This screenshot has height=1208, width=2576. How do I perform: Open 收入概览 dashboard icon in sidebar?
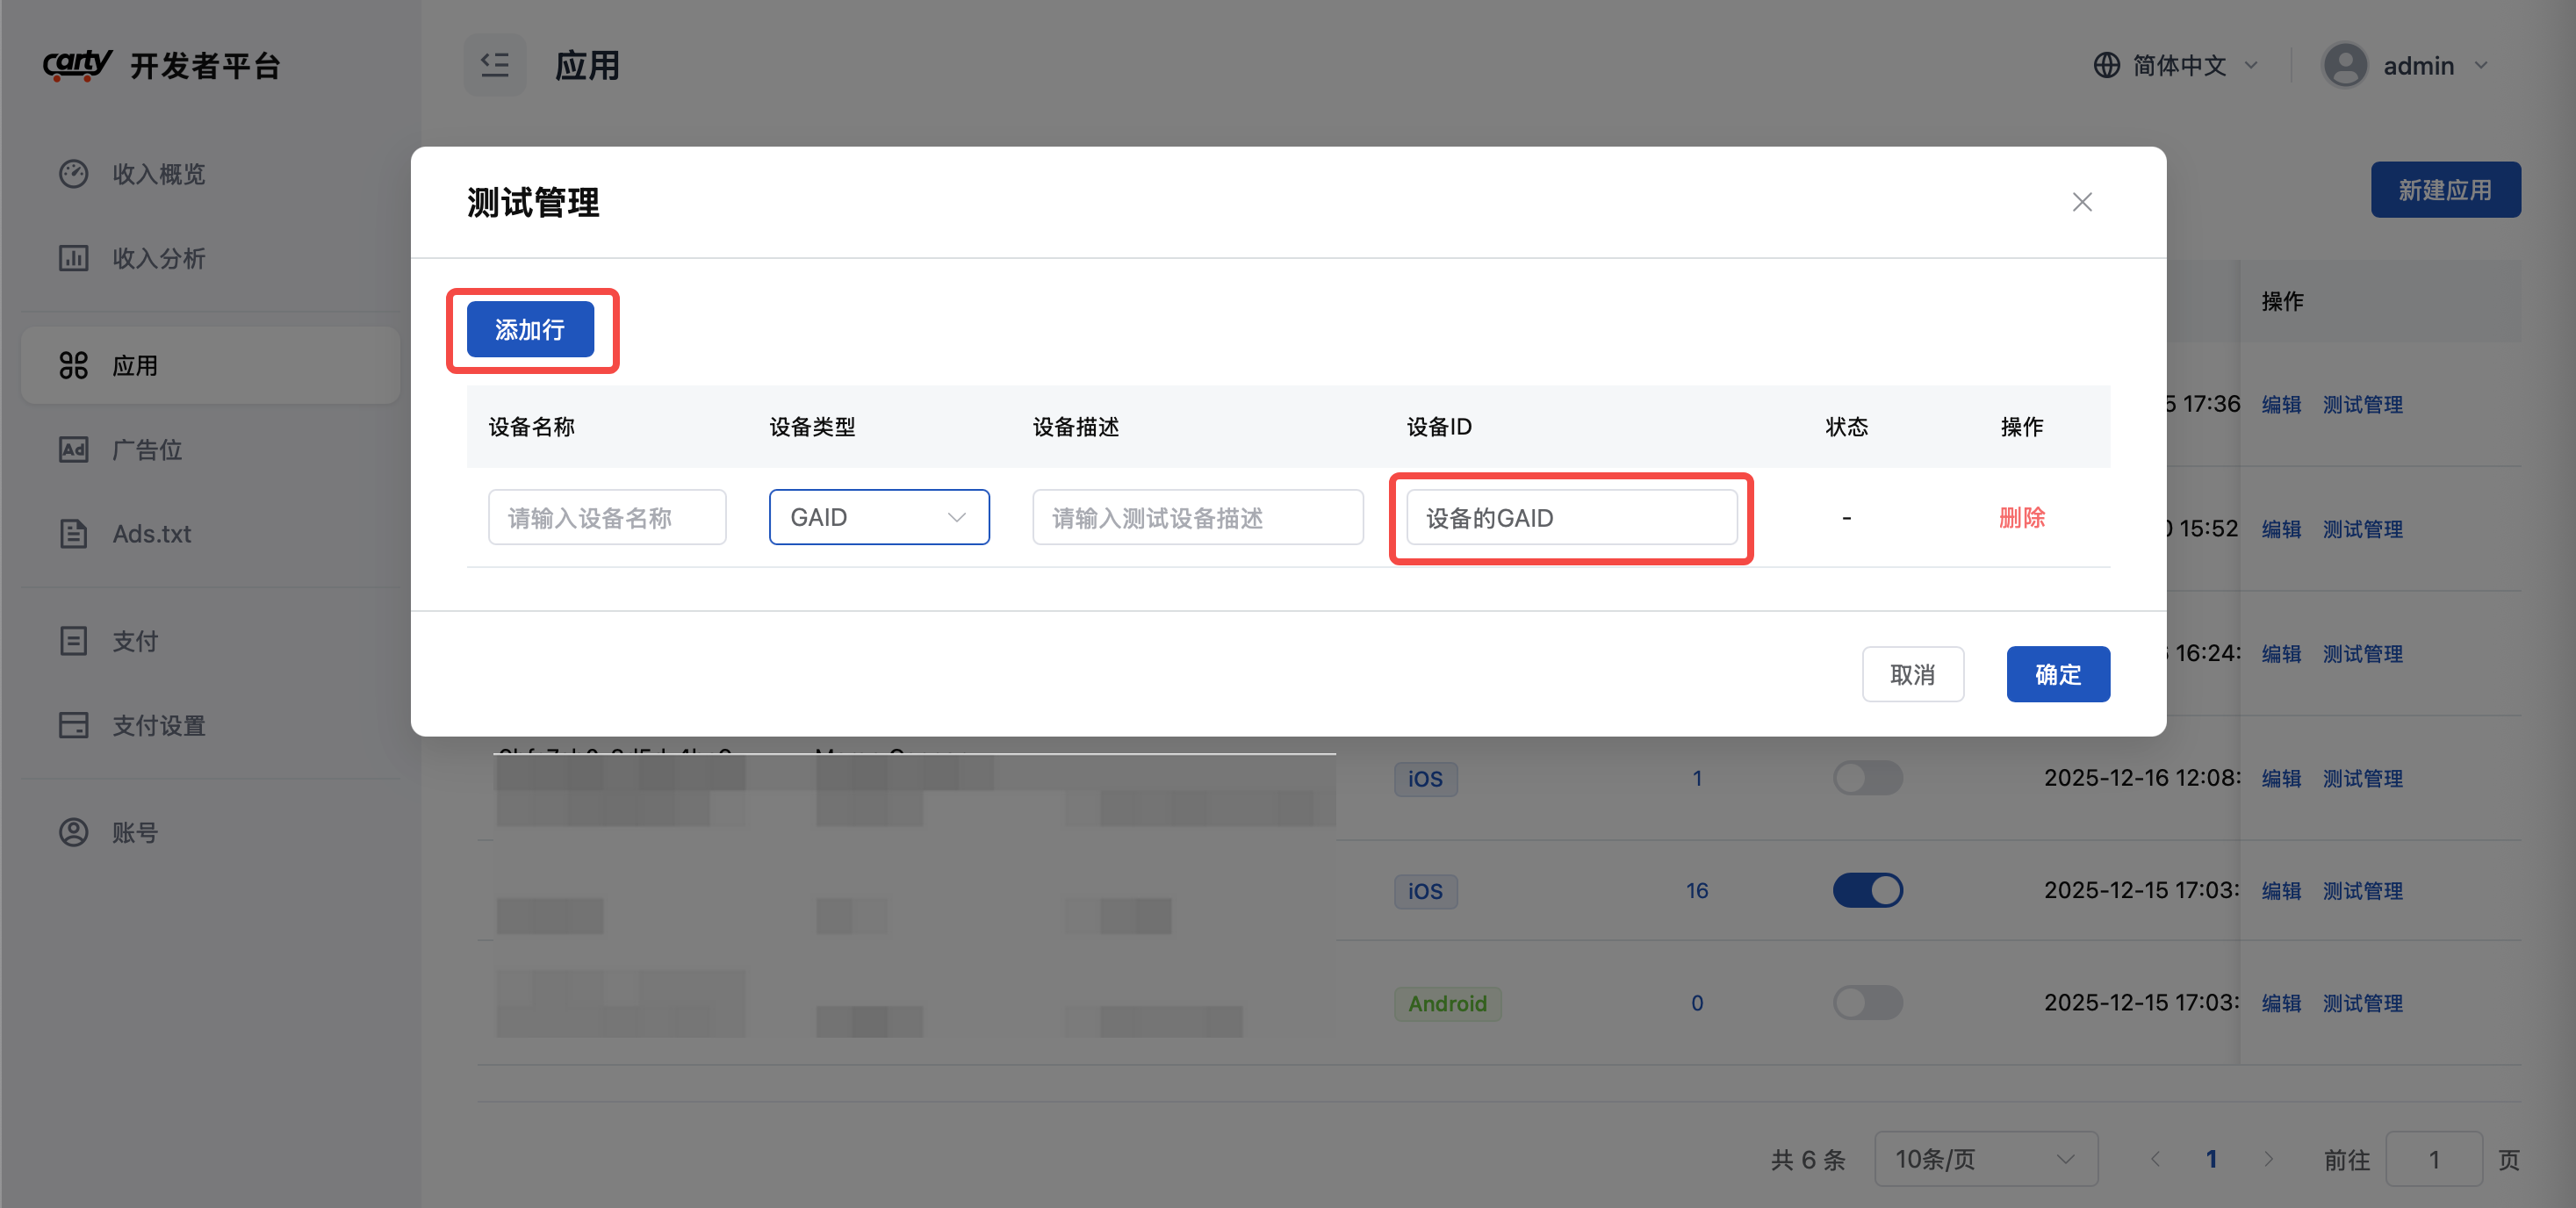[73, 174]
